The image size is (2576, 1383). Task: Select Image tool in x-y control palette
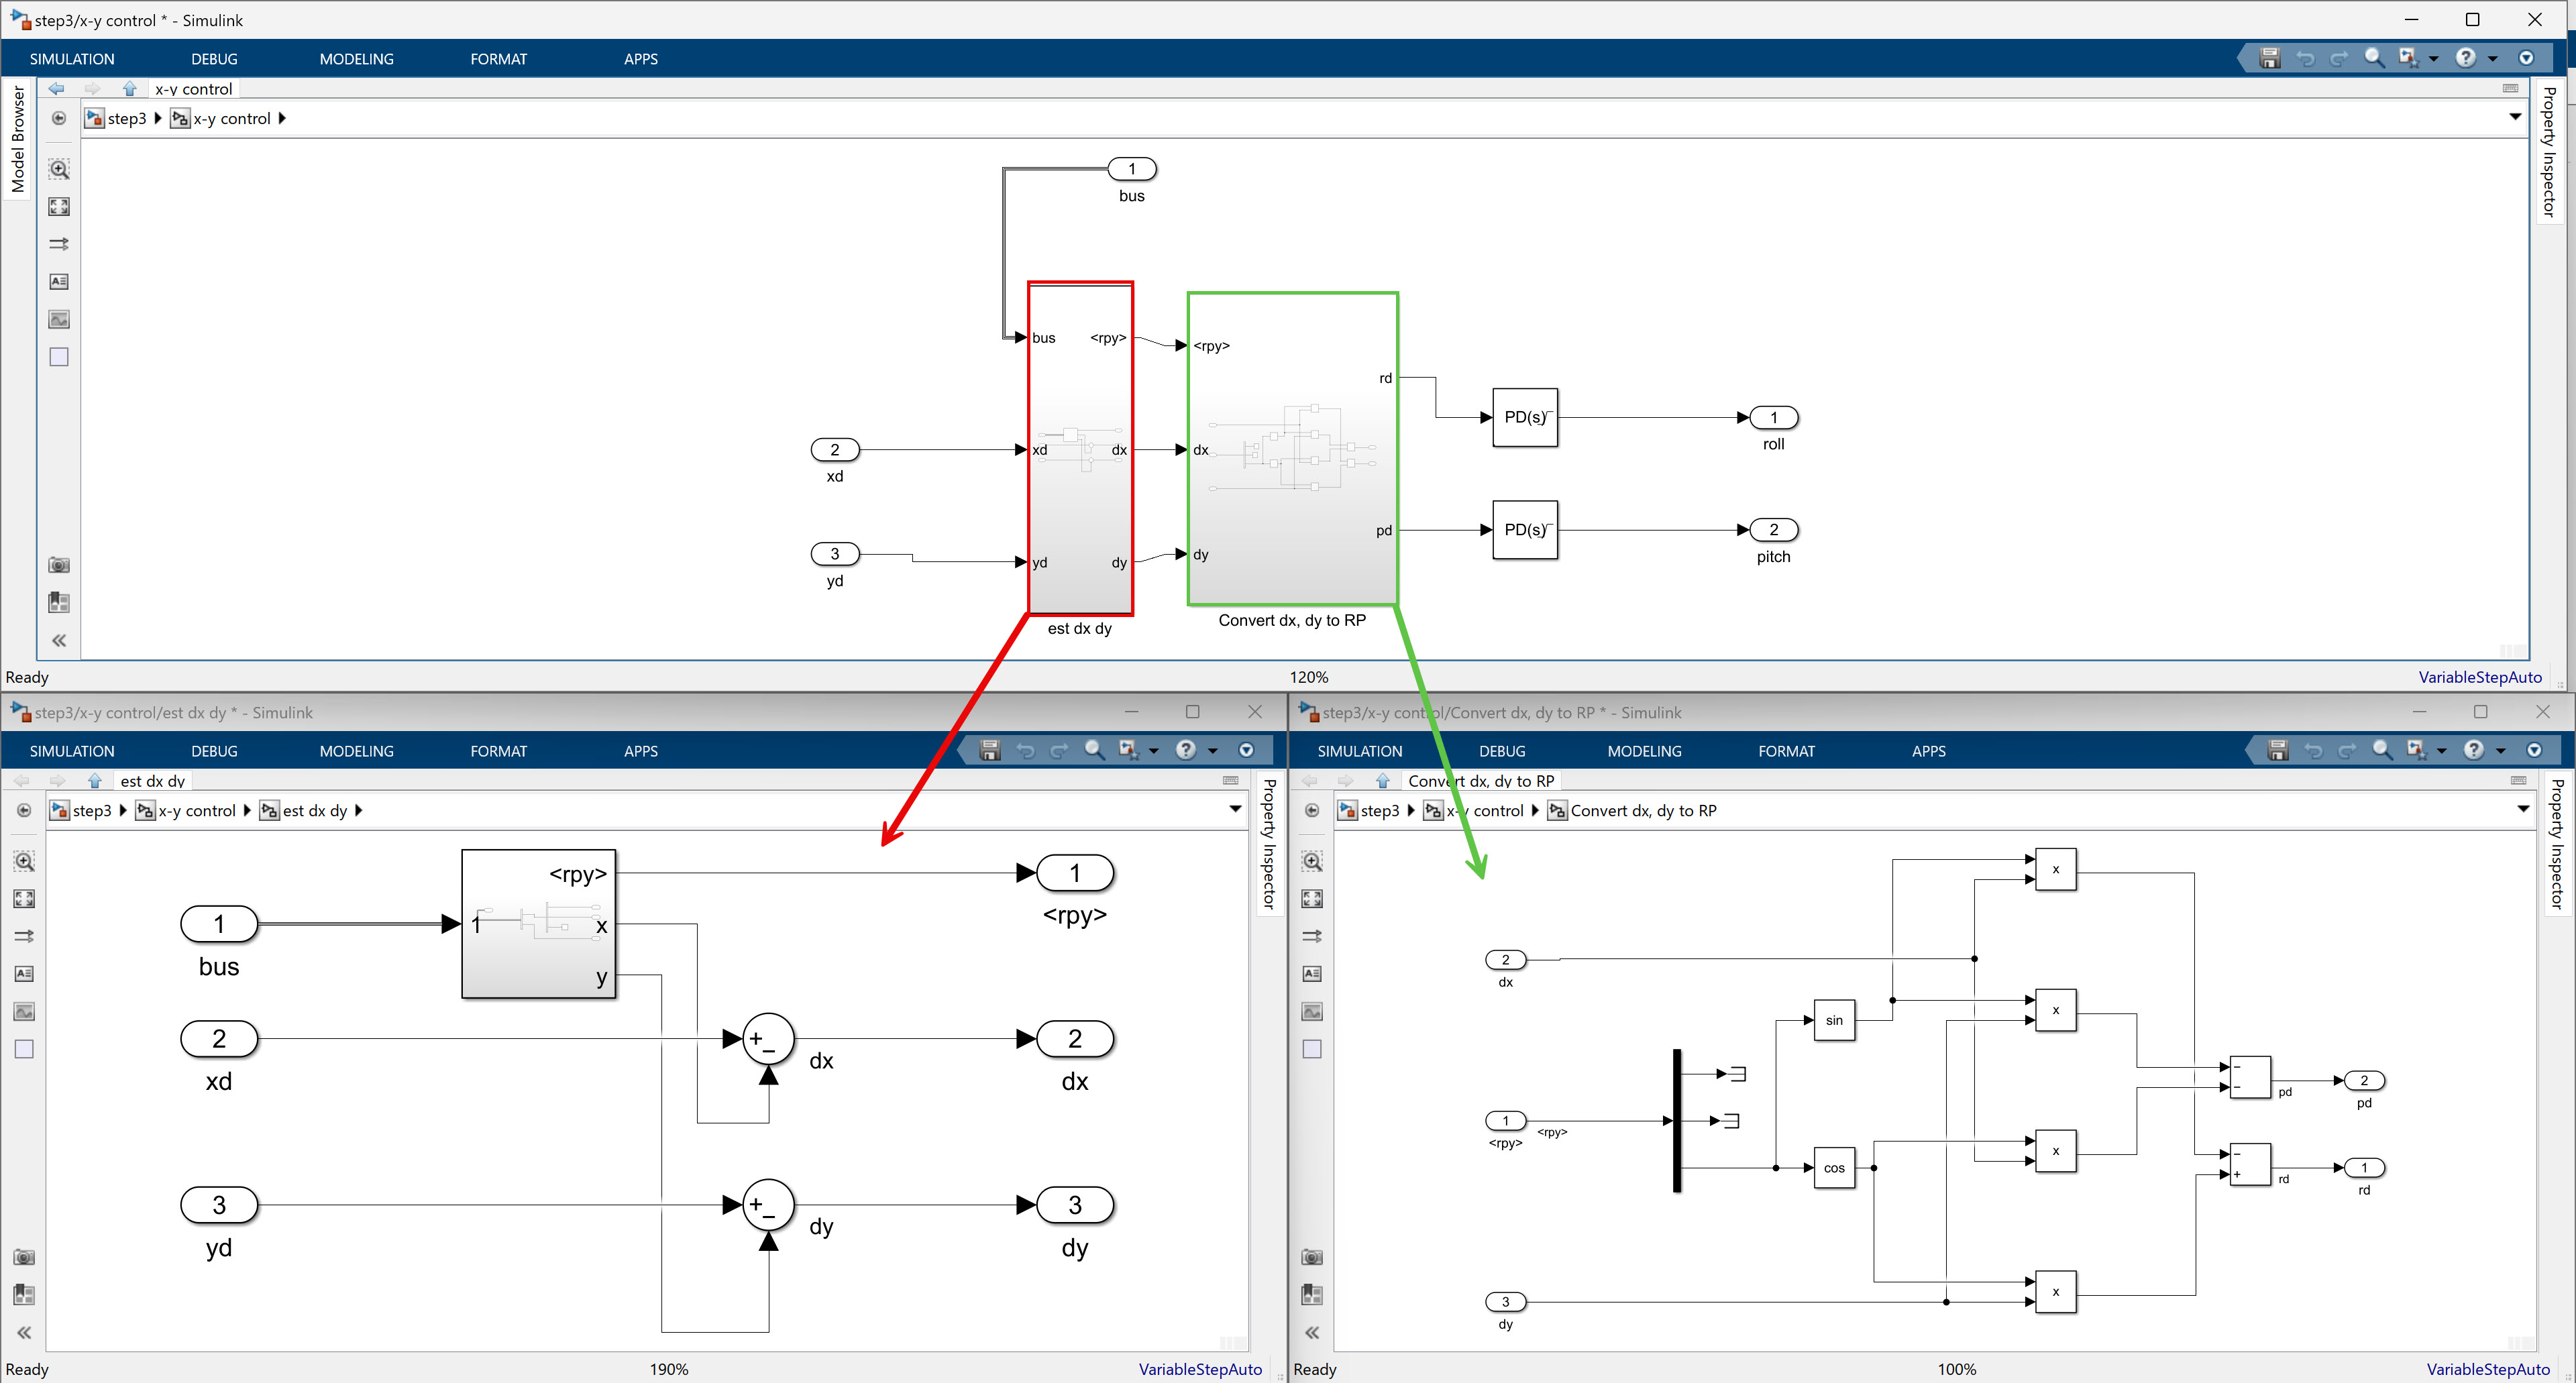(x=59, y=319)
